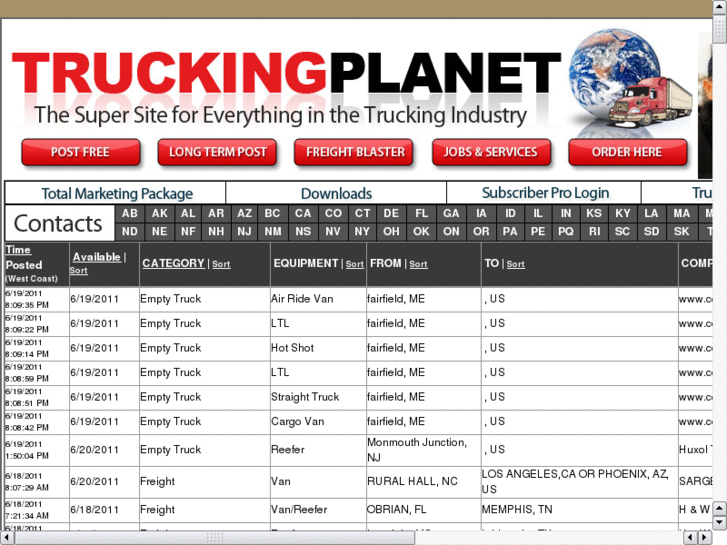Image resolution: width=727 pixels, height=545 pixels.
Task: Select the AB province contacts link
Action: (x=130, y=213)
